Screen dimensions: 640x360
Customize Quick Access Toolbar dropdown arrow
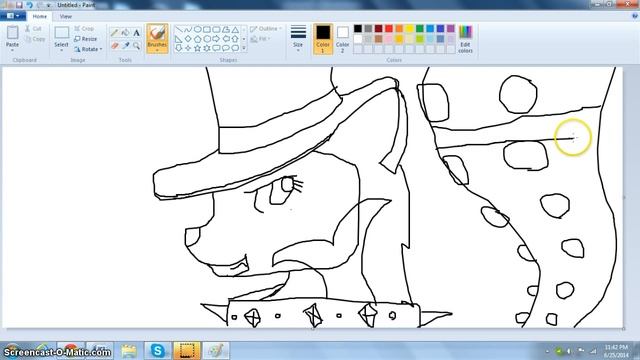[49, 5]
